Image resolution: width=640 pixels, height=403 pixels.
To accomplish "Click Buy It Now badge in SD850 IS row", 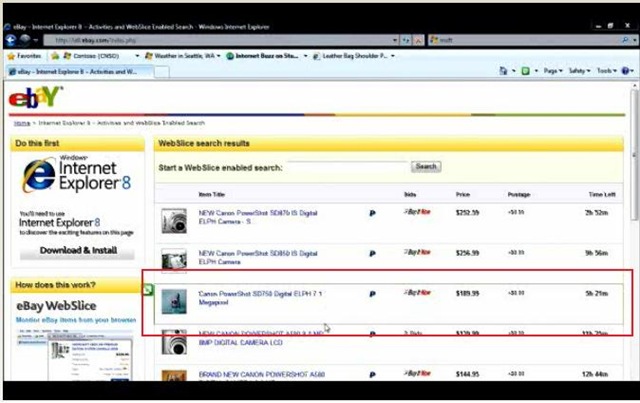I will [417, 252].
